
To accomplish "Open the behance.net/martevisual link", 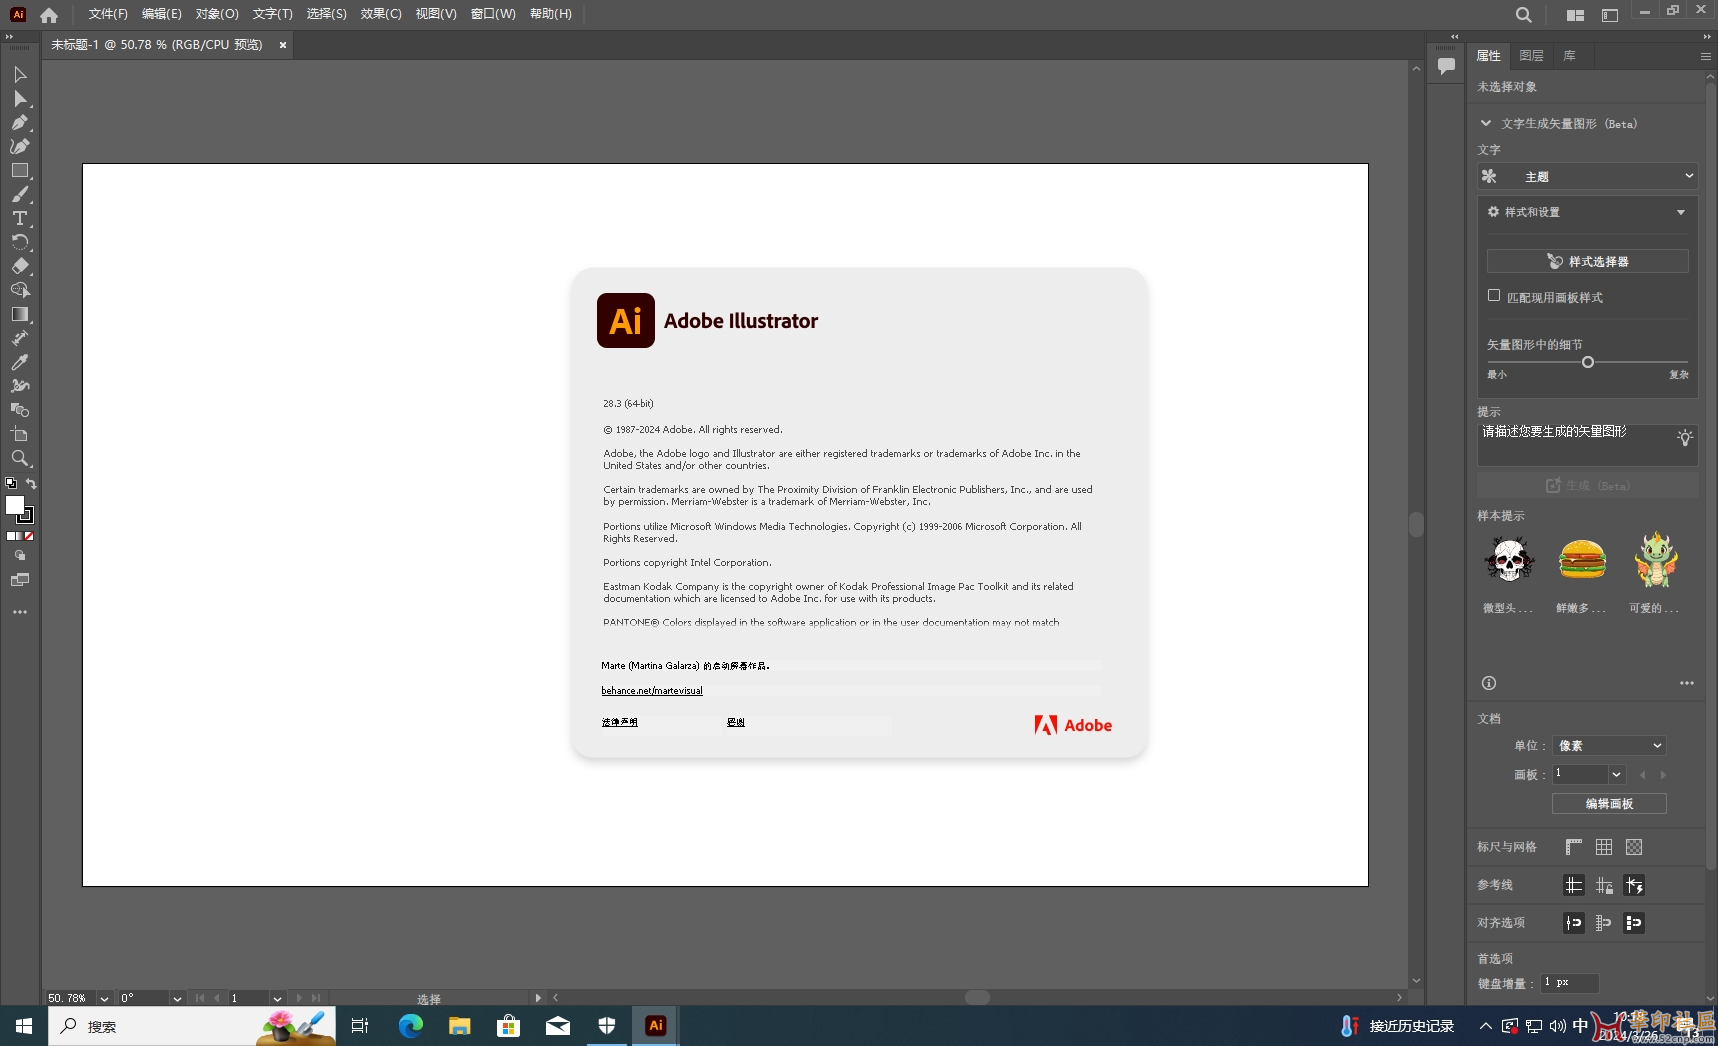I will (x=652, y=691).
